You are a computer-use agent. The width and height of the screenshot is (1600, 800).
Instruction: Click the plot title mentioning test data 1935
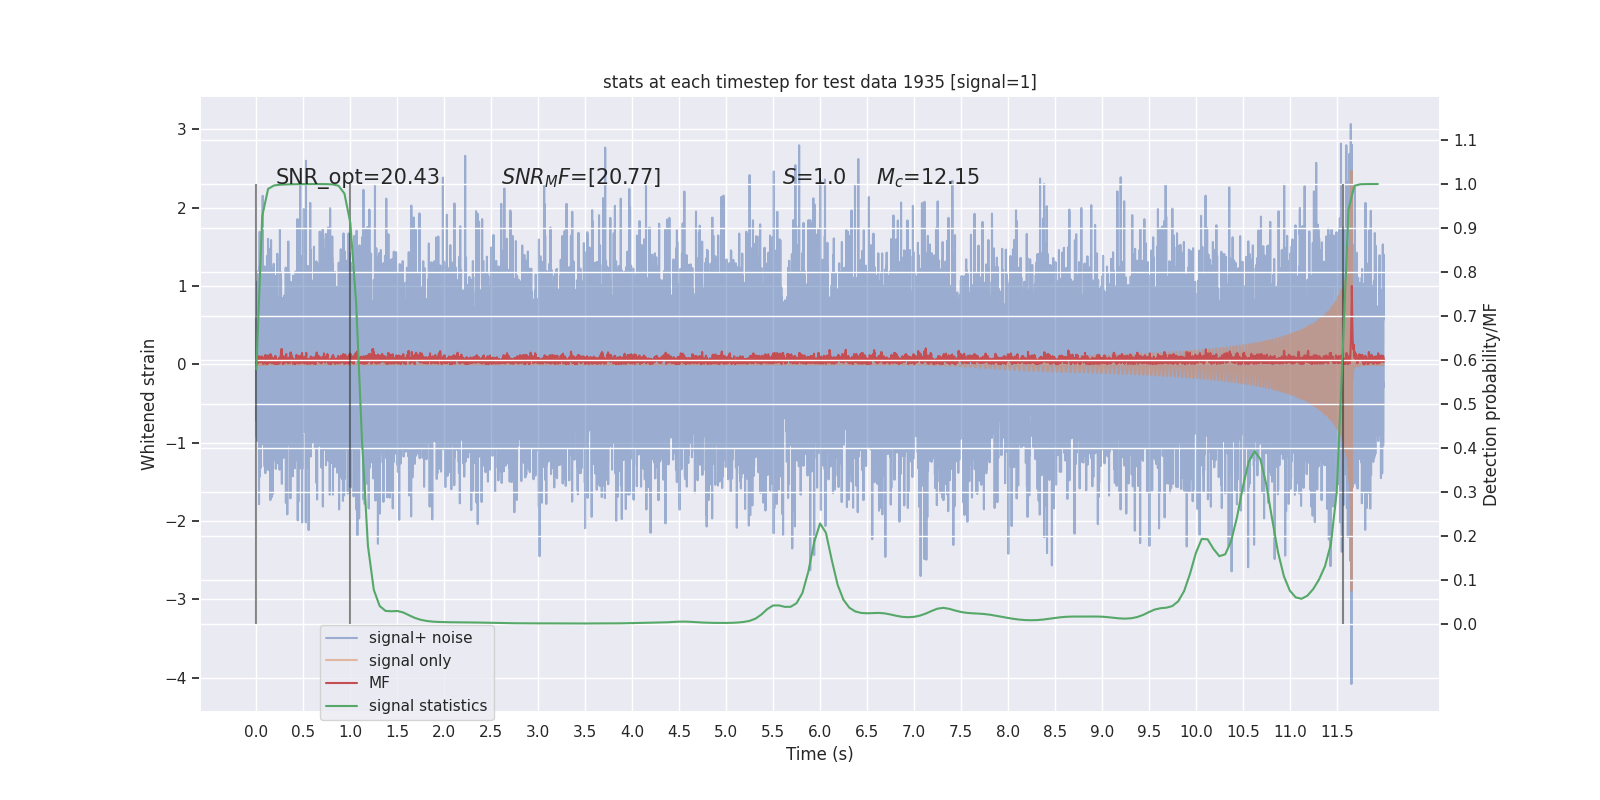tap(819, 82)
